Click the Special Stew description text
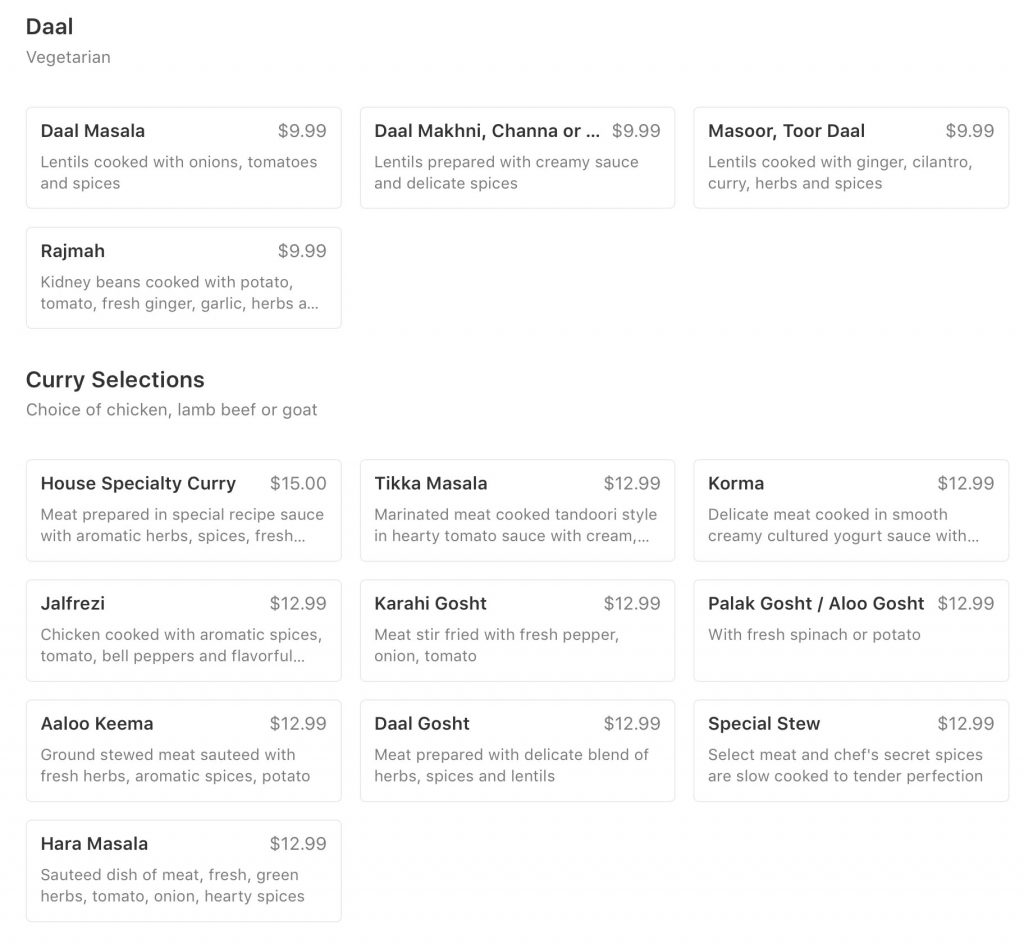 pyautogui.click(x=845, y=765)
